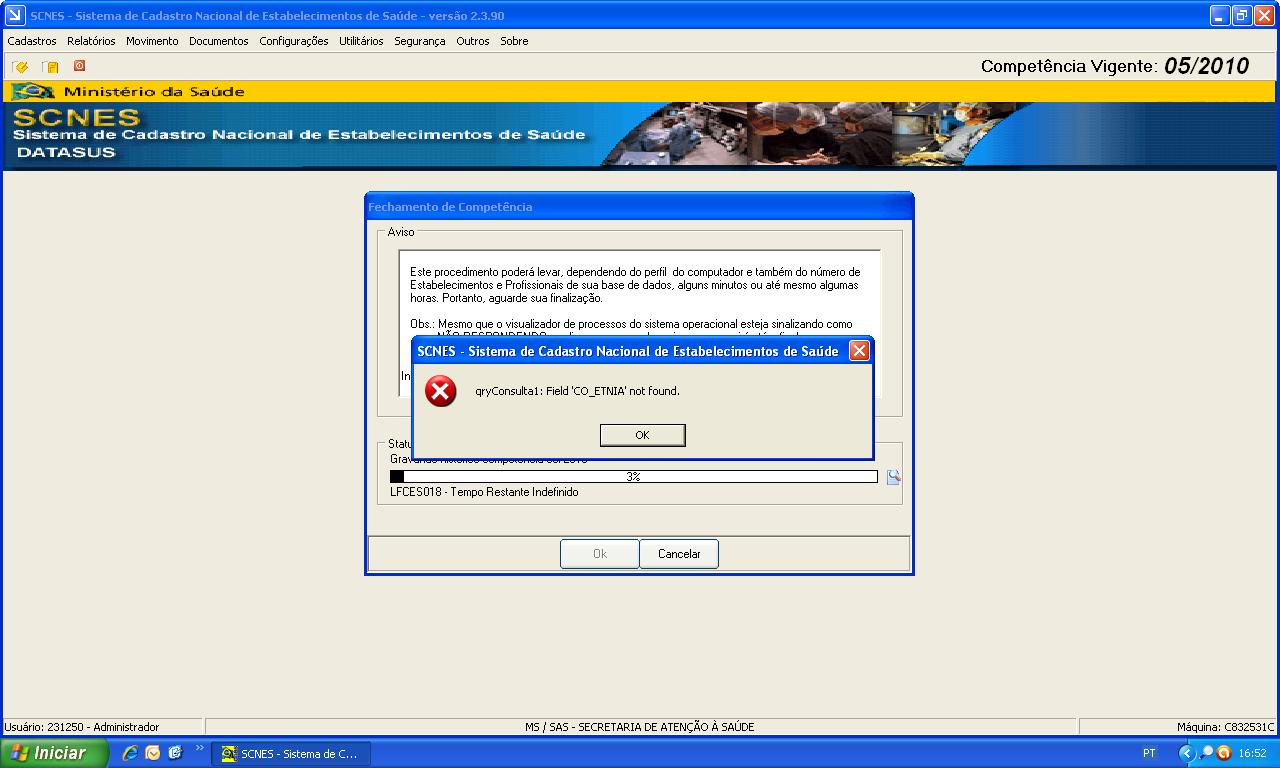1280x768 pixels.
Task: Open Internet Explorer from the quick launch bar
Action: [131, 753]
